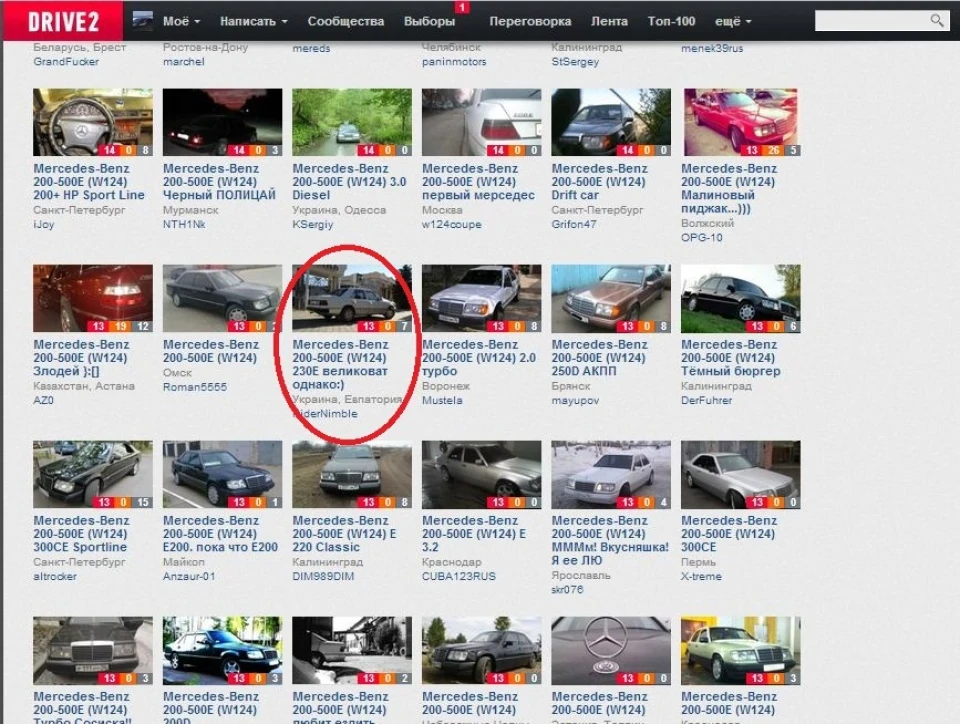Click the search magnifier icon
The width and height of the screenshot is (960, 724).
tap(936, 20)
